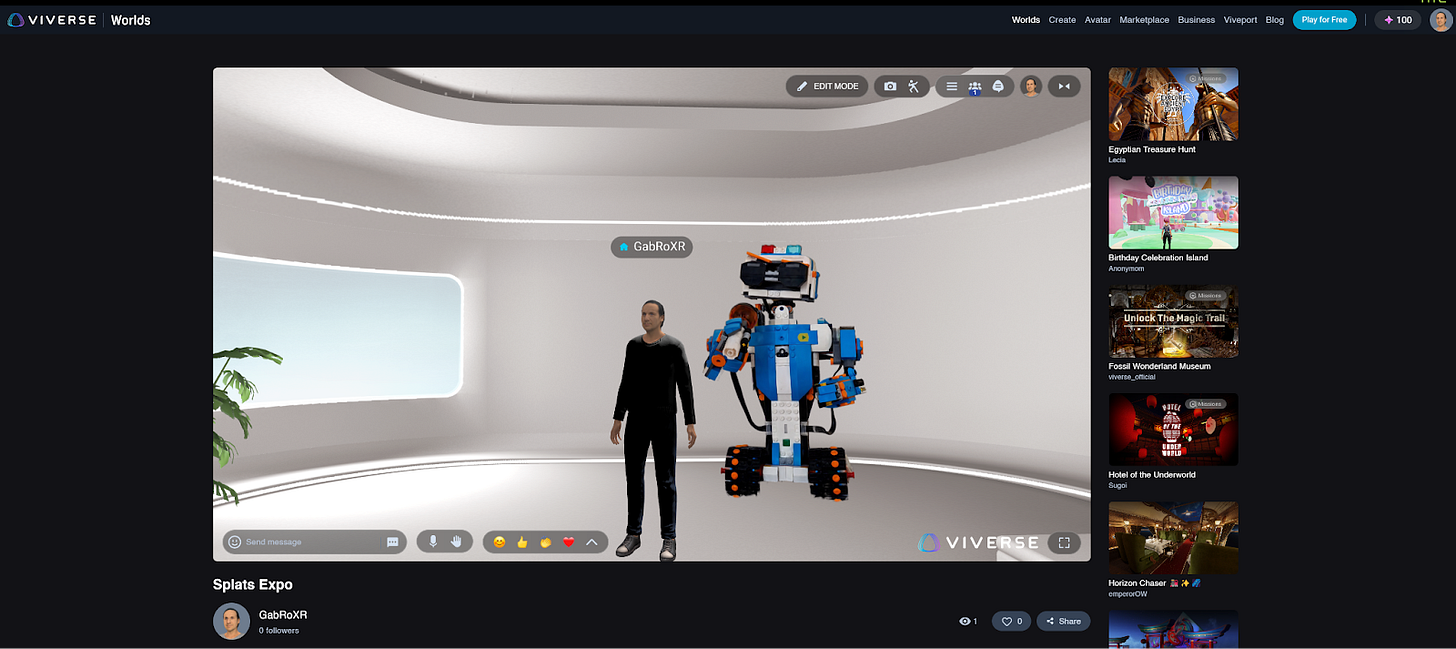This screenshot has height=649, width=1456.
Task: Open the avatar motion capture tool
Action: pos(913,86)
